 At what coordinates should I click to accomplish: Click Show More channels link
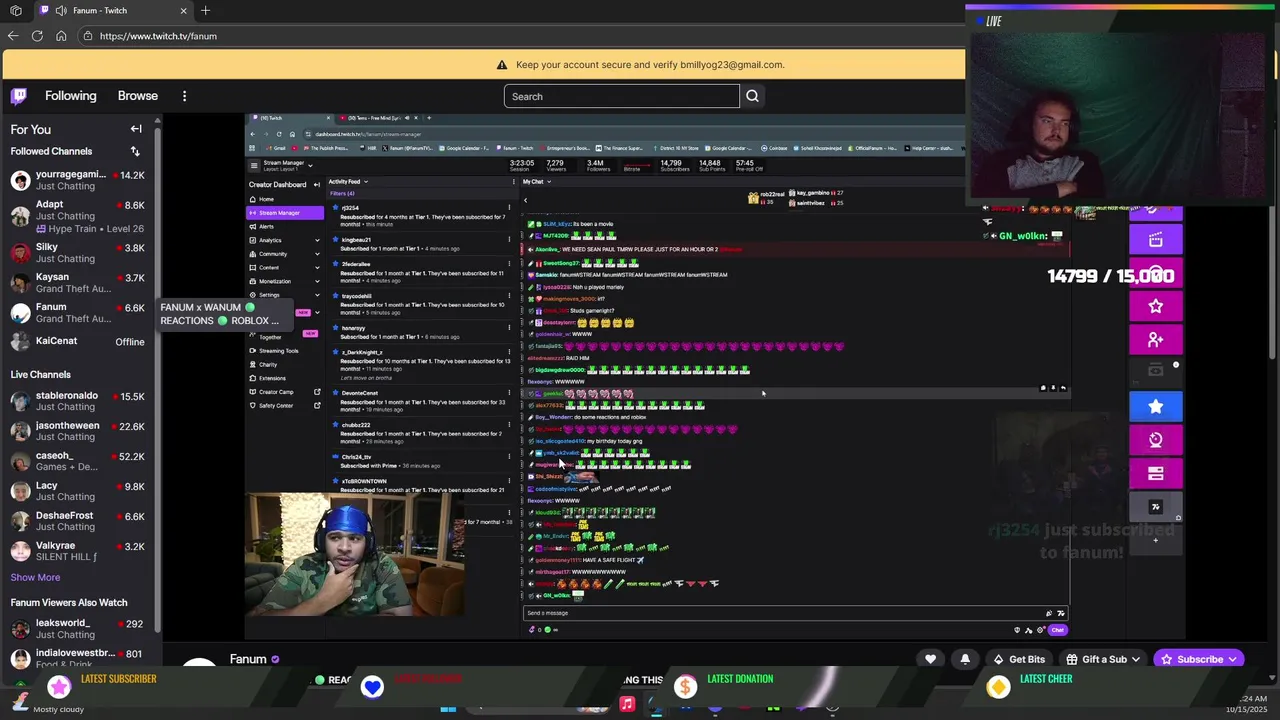(x=35, y=577)
